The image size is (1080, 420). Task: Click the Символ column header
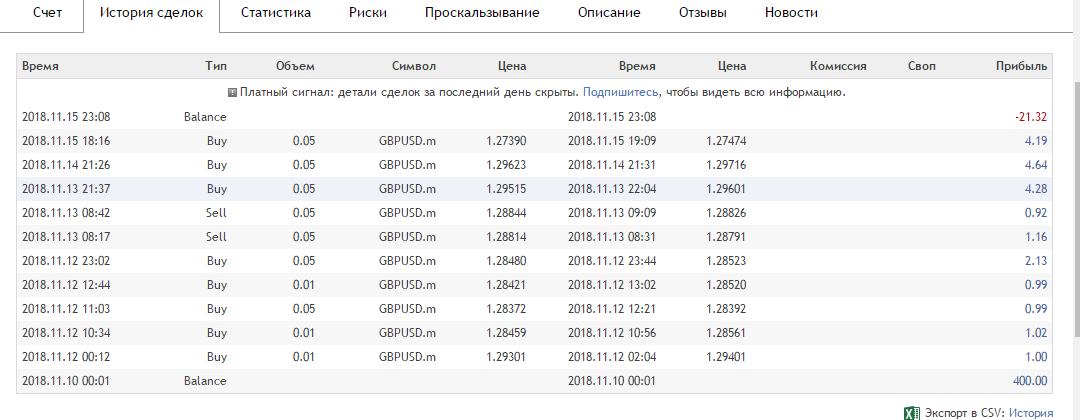[414, 66]
